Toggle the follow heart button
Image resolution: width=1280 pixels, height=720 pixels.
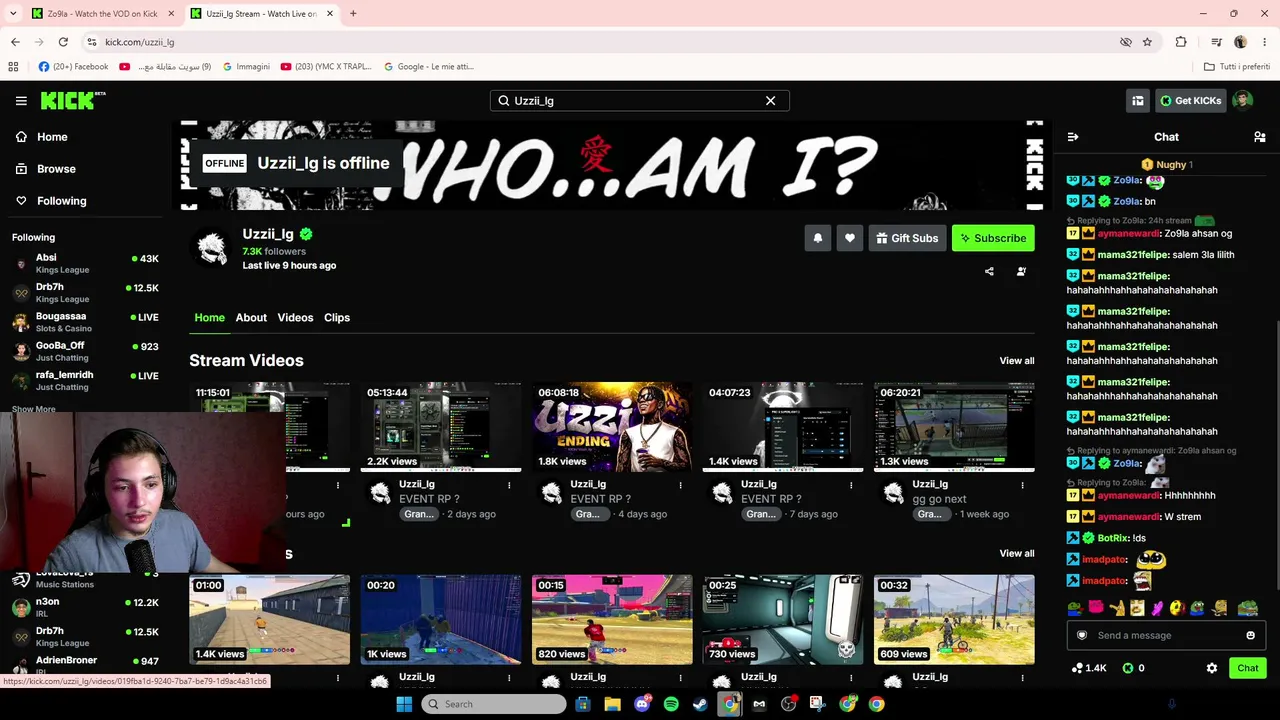coord(850,238)
